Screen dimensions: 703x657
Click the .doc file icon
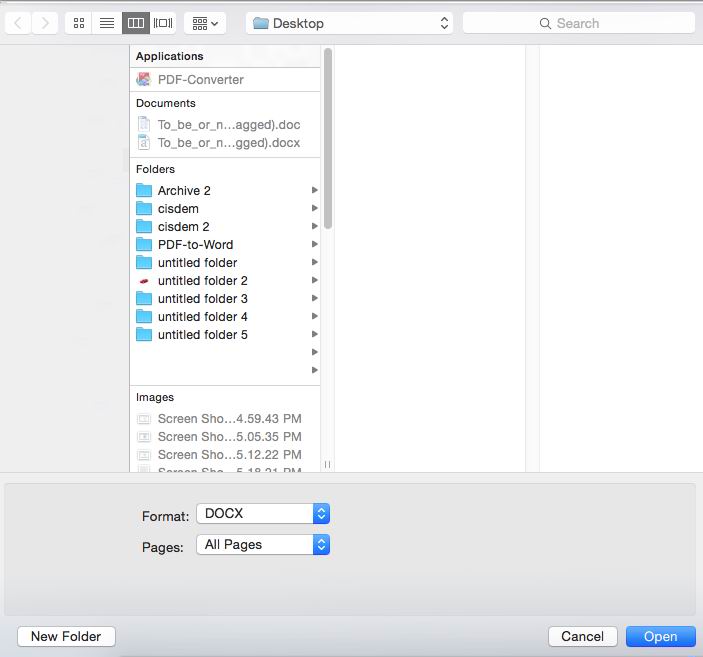143,124
